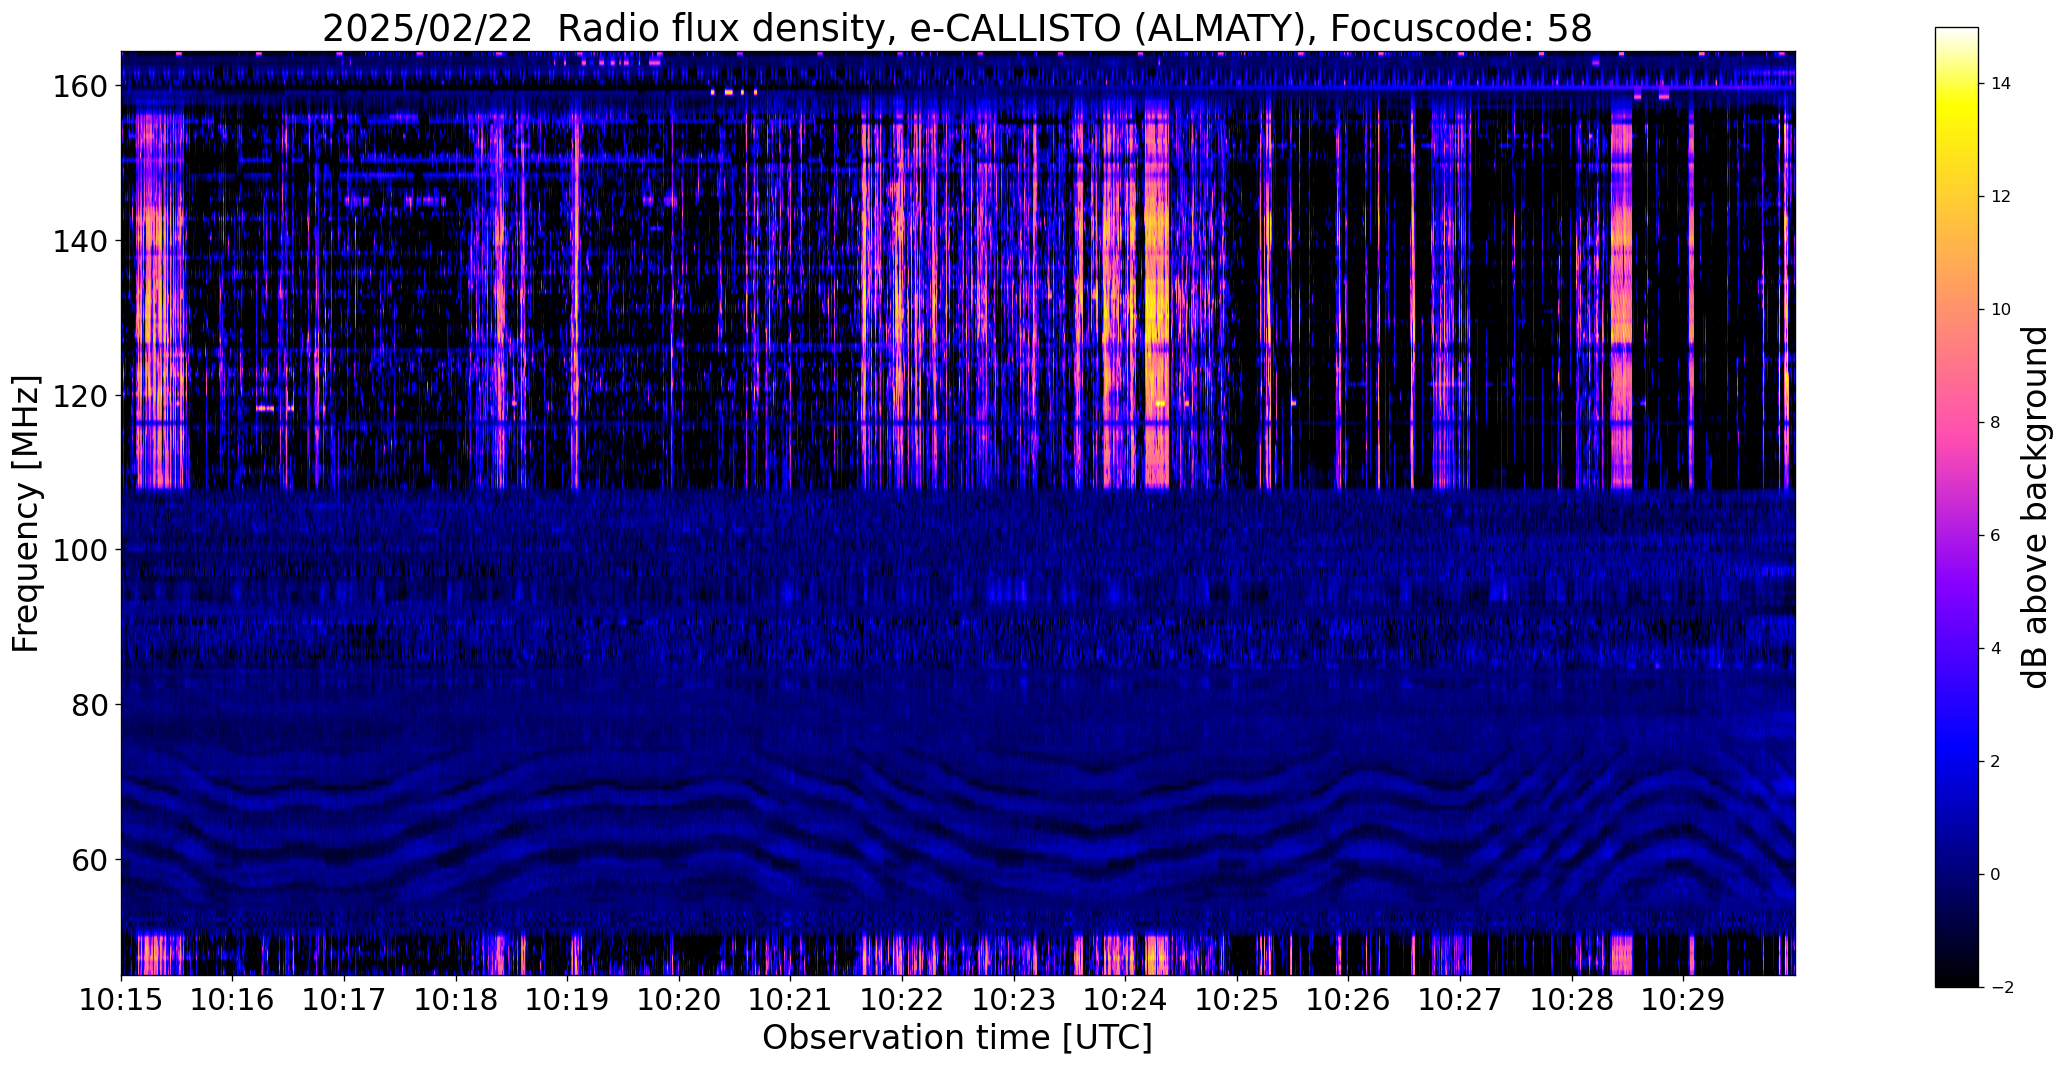Click the 12 colorbar tick label

(2001, 197)
